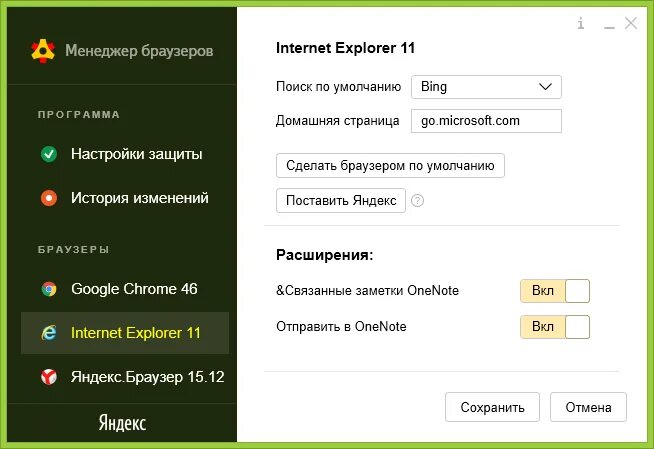This screenshot has height=449, width=654.
Task: Click the Яндекс logo at bottom
Action: (122, 423)
